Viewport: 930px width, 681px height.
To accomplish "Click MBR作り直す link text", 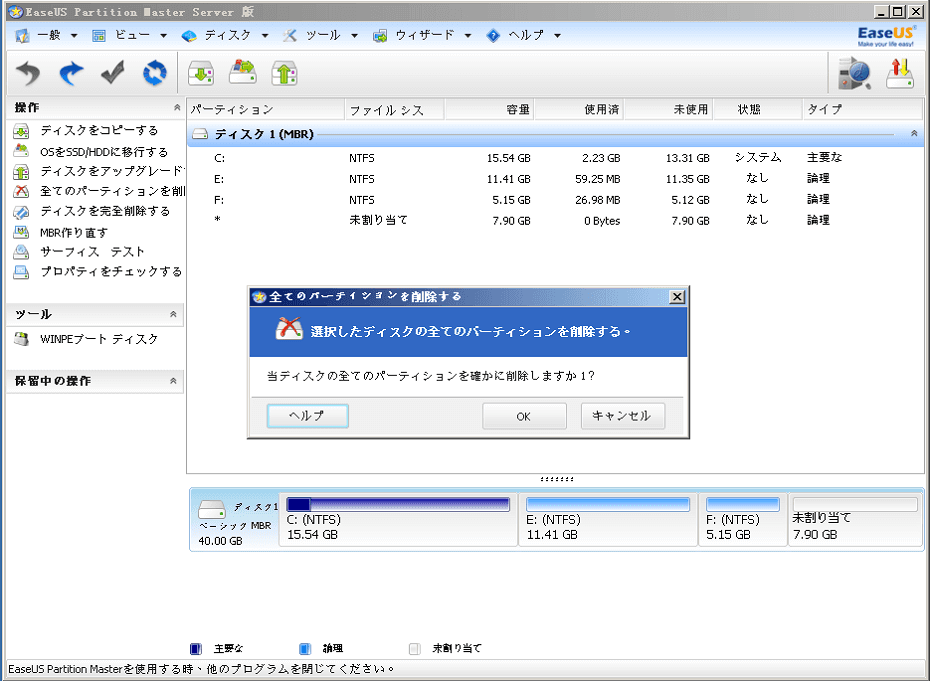I will (x=74, y=233).
